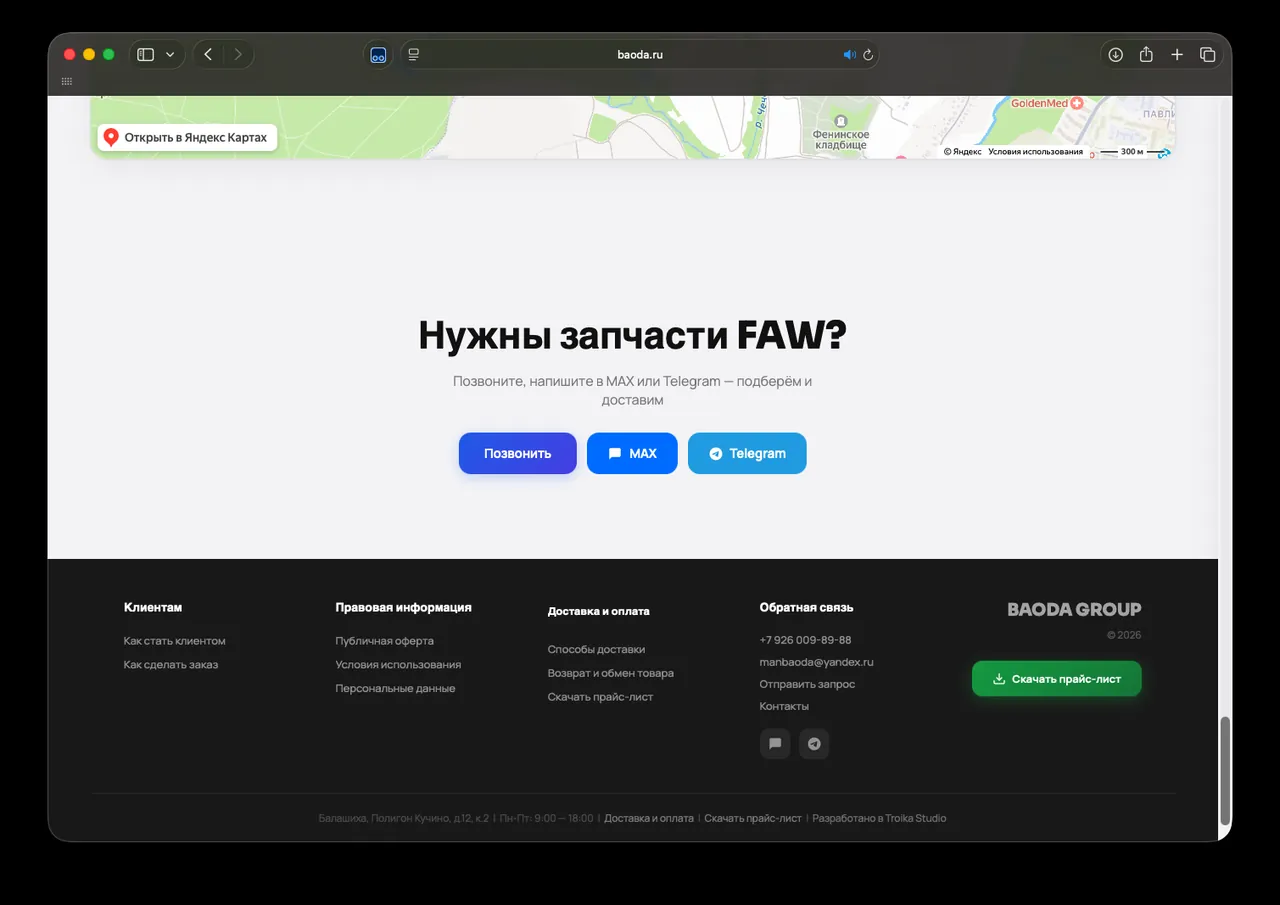This screenshot has height=905, width=1280.
Task: Click the GoldenMed place on the map
Action: pos(1048,103)
